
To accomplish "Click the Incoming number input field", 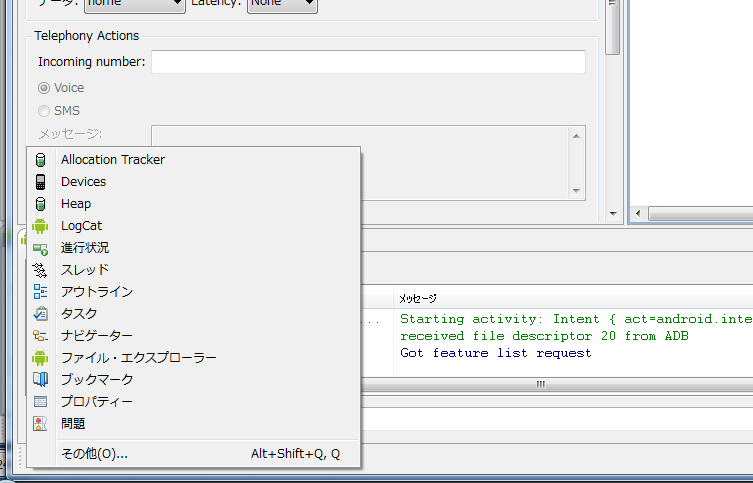I will [x=368, y=62].
